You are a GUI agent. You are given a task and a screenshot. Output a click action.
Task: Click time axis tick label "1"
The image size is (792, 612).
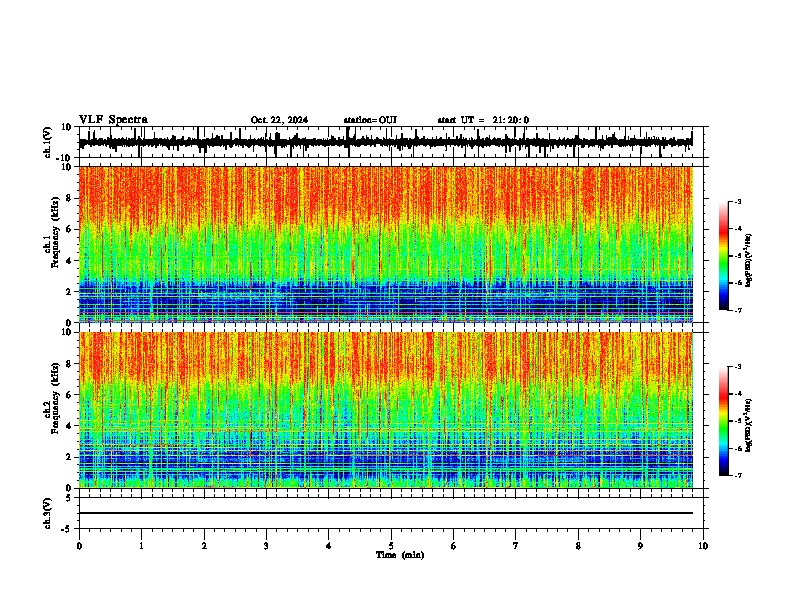[x=141, y=546]
